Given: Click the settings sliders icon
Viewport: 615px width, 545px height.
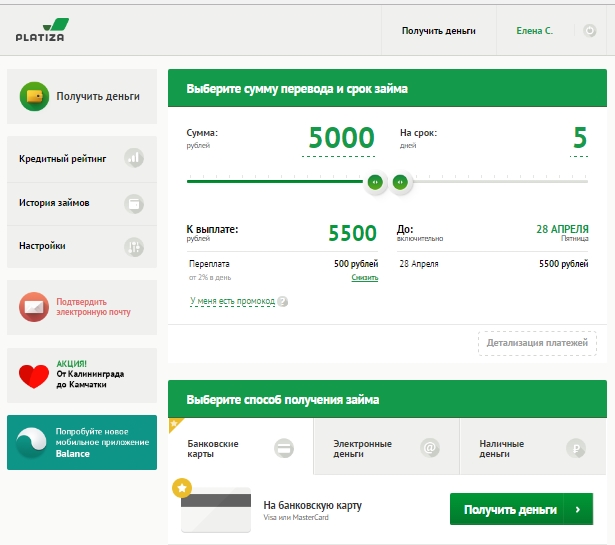Looking at the screenshot, I should [134, 246].
